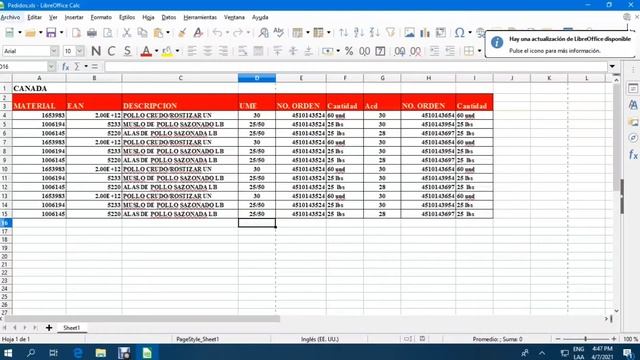Insert a pivot table icon

point(441,33)
